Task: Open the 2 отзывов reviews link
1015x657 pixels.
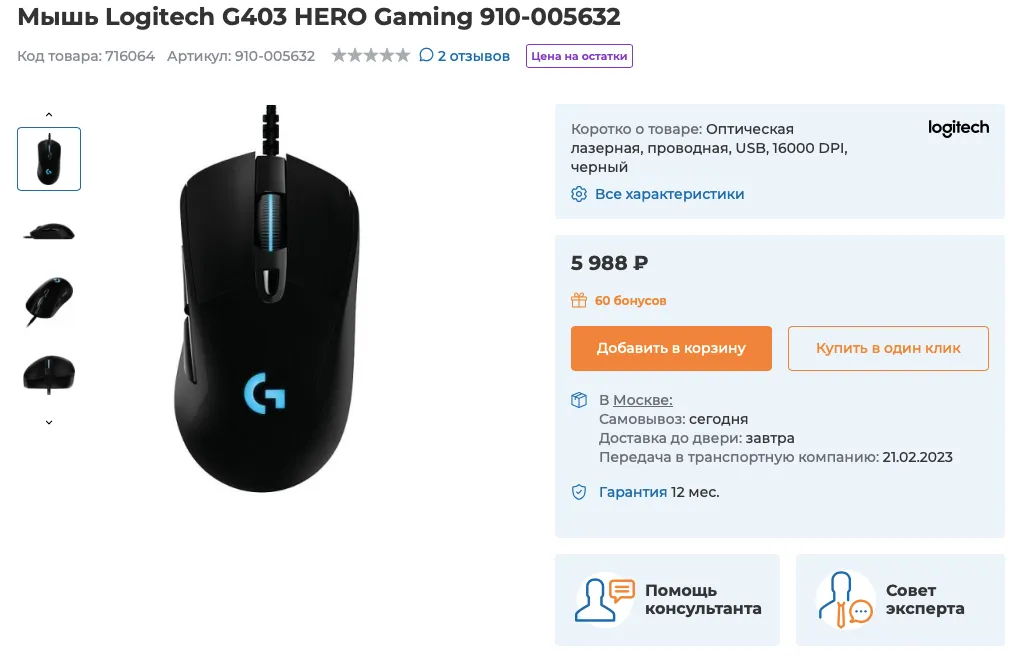Action: 474,56
